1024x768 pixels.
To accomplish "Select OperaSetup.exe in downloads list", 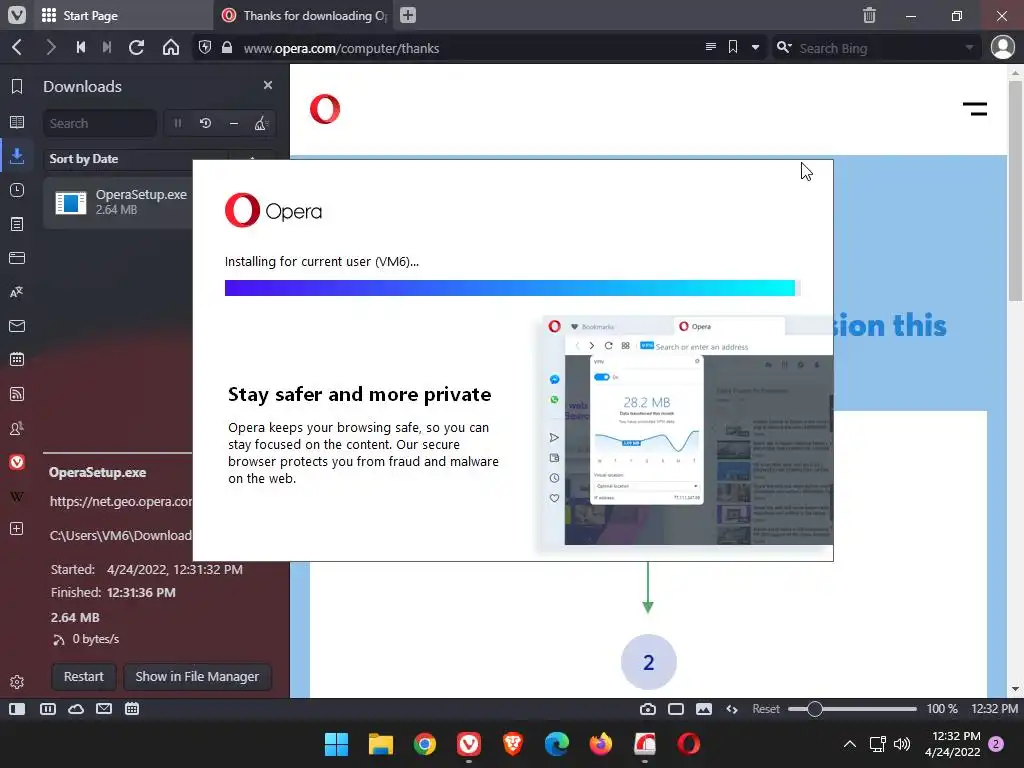I will [x=118, y=202].
